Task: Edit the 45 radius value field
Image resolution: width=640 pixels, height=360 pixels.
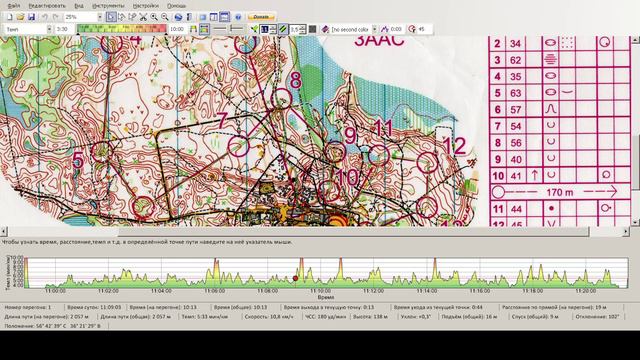Action: click(x=424, y=29)
